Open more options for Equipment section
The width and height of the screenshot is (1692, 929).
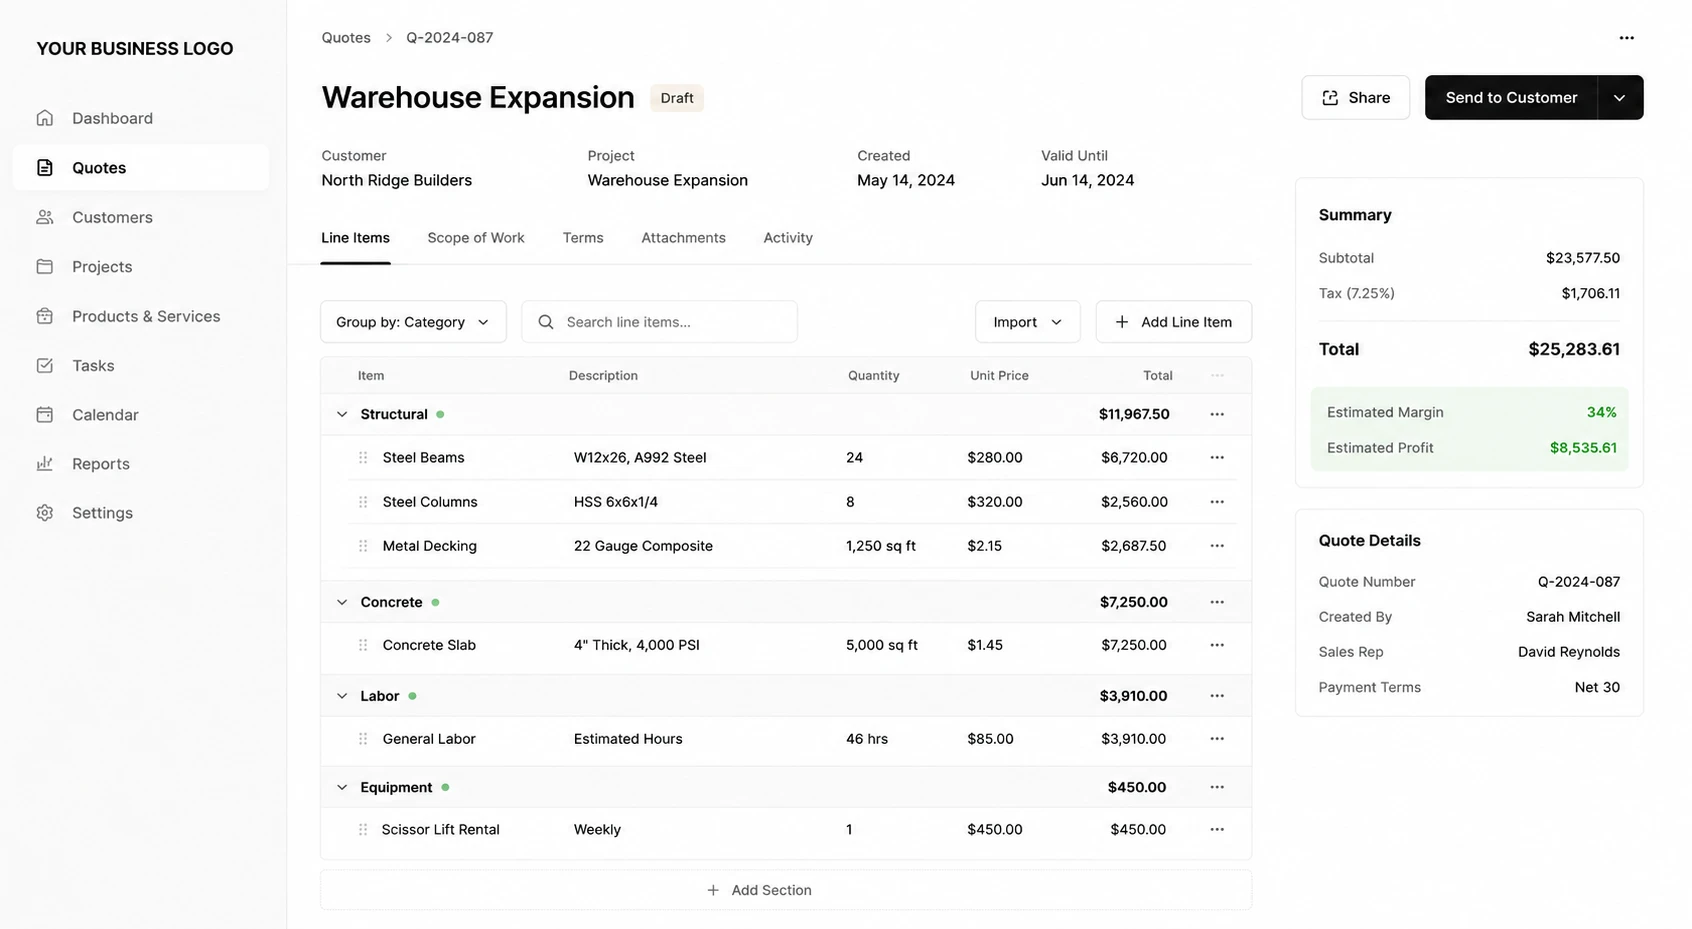[x=1217, y=787]
